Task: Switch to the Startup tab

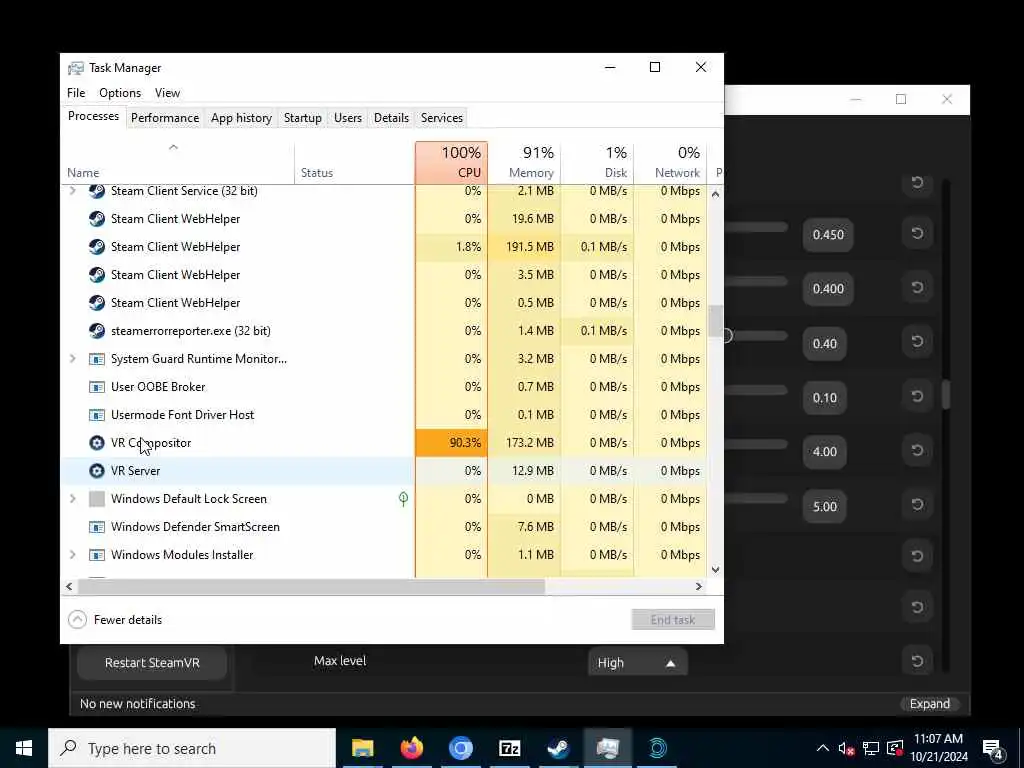Action: coord(302,118)
